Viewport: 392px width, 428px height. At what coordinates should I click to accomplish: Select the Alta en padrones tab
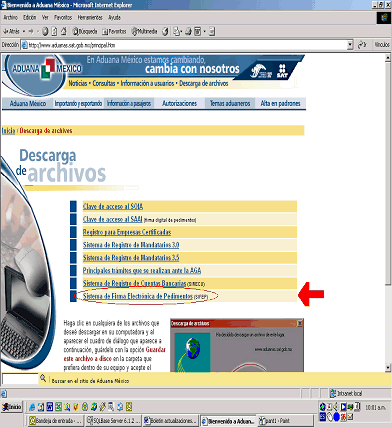280,104
